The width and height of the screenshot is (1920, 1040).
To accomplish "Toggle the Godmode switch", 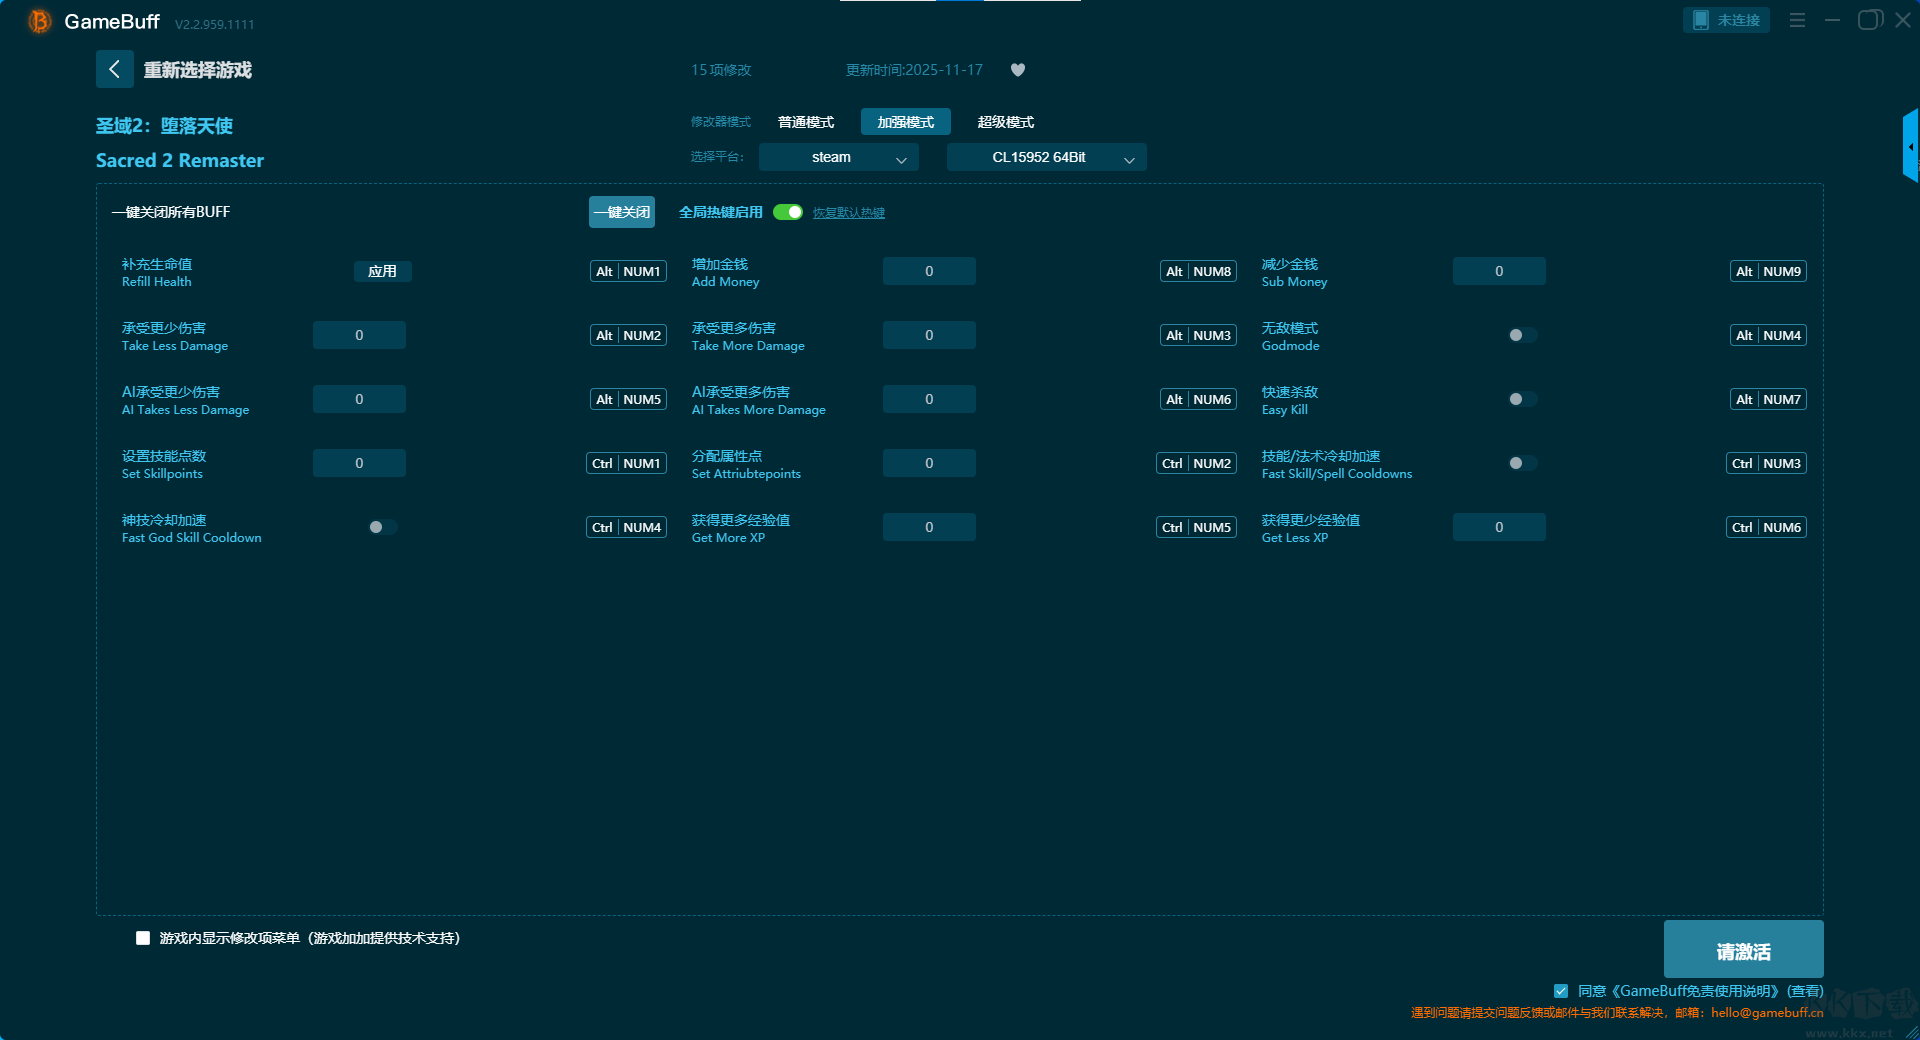I will (x=1522, y=335).
